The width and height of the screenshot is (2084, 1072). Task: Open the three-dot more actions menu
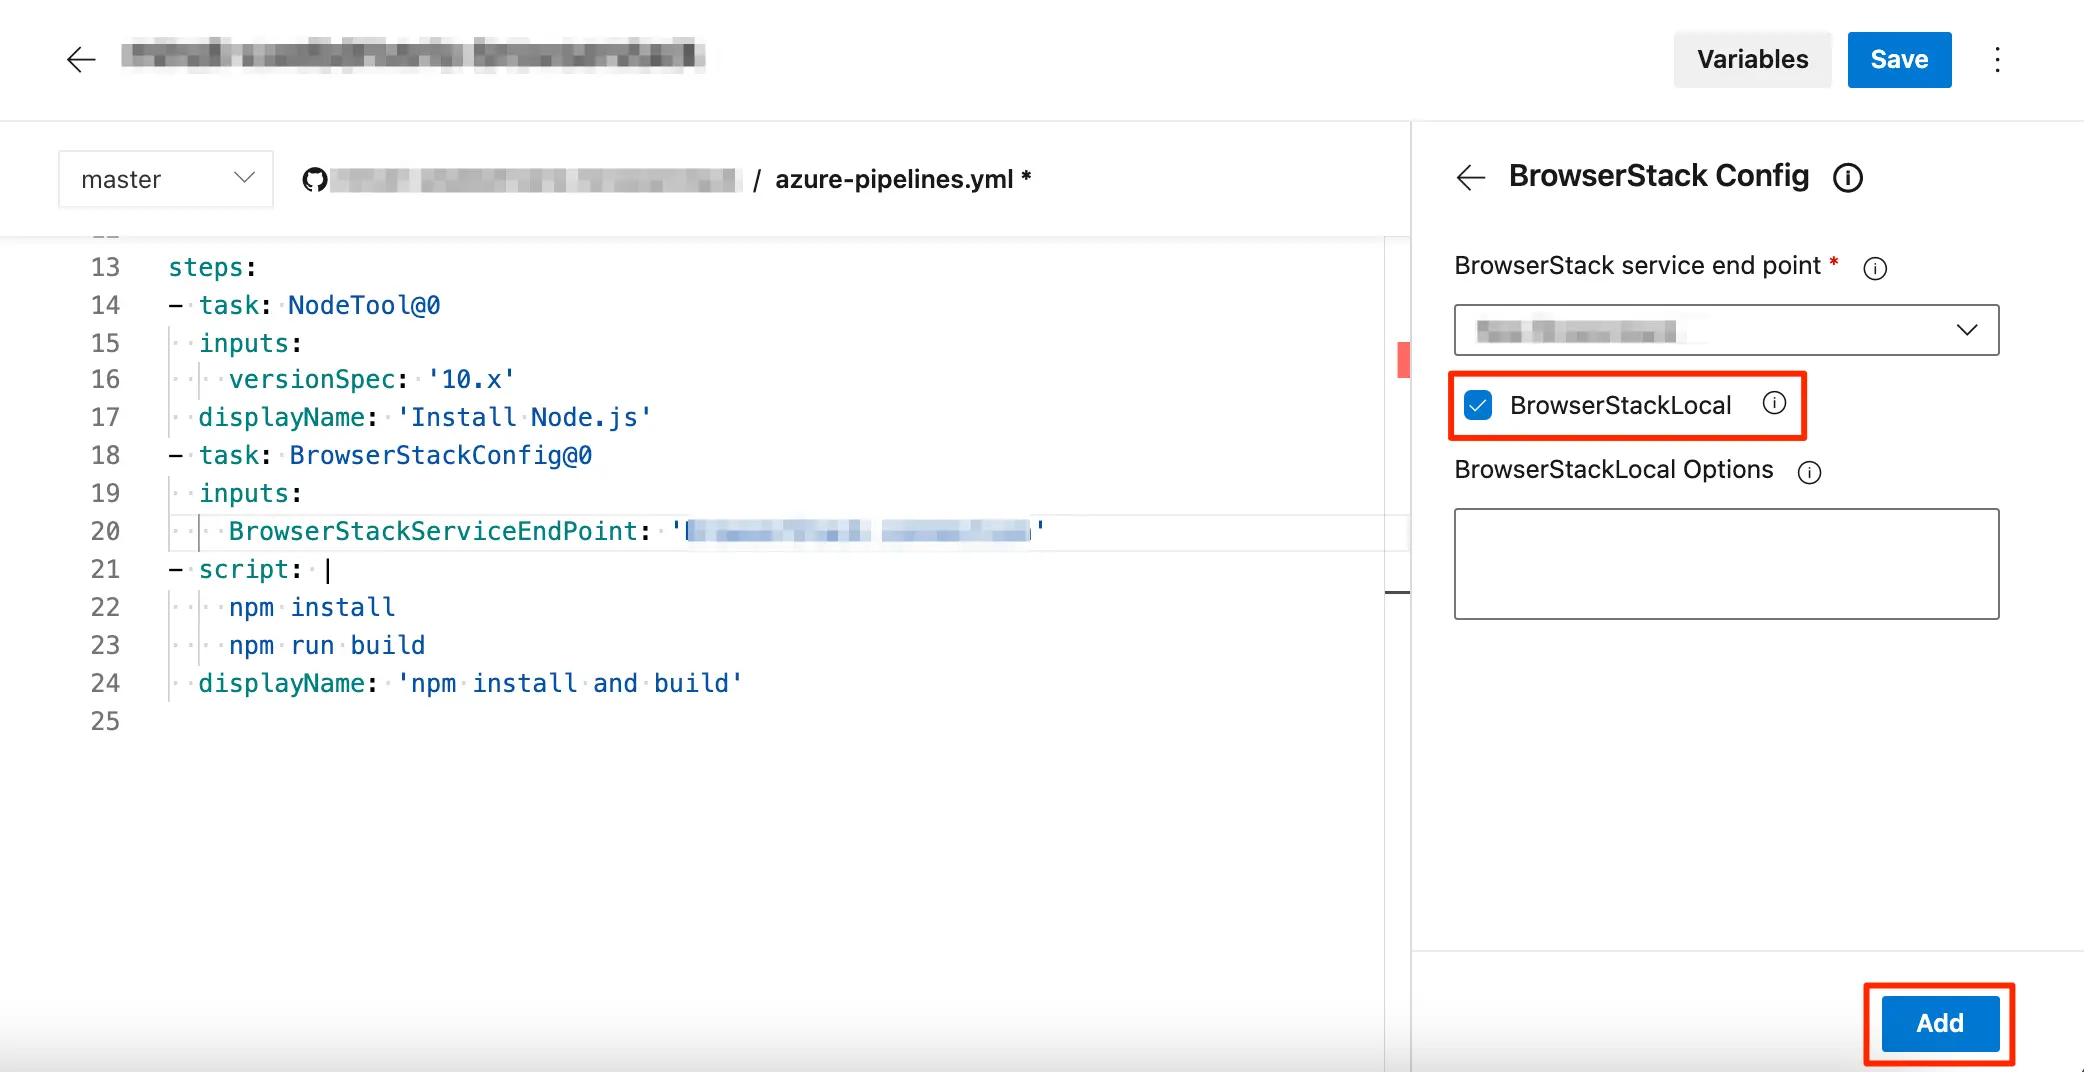[x=1997, y=60]
